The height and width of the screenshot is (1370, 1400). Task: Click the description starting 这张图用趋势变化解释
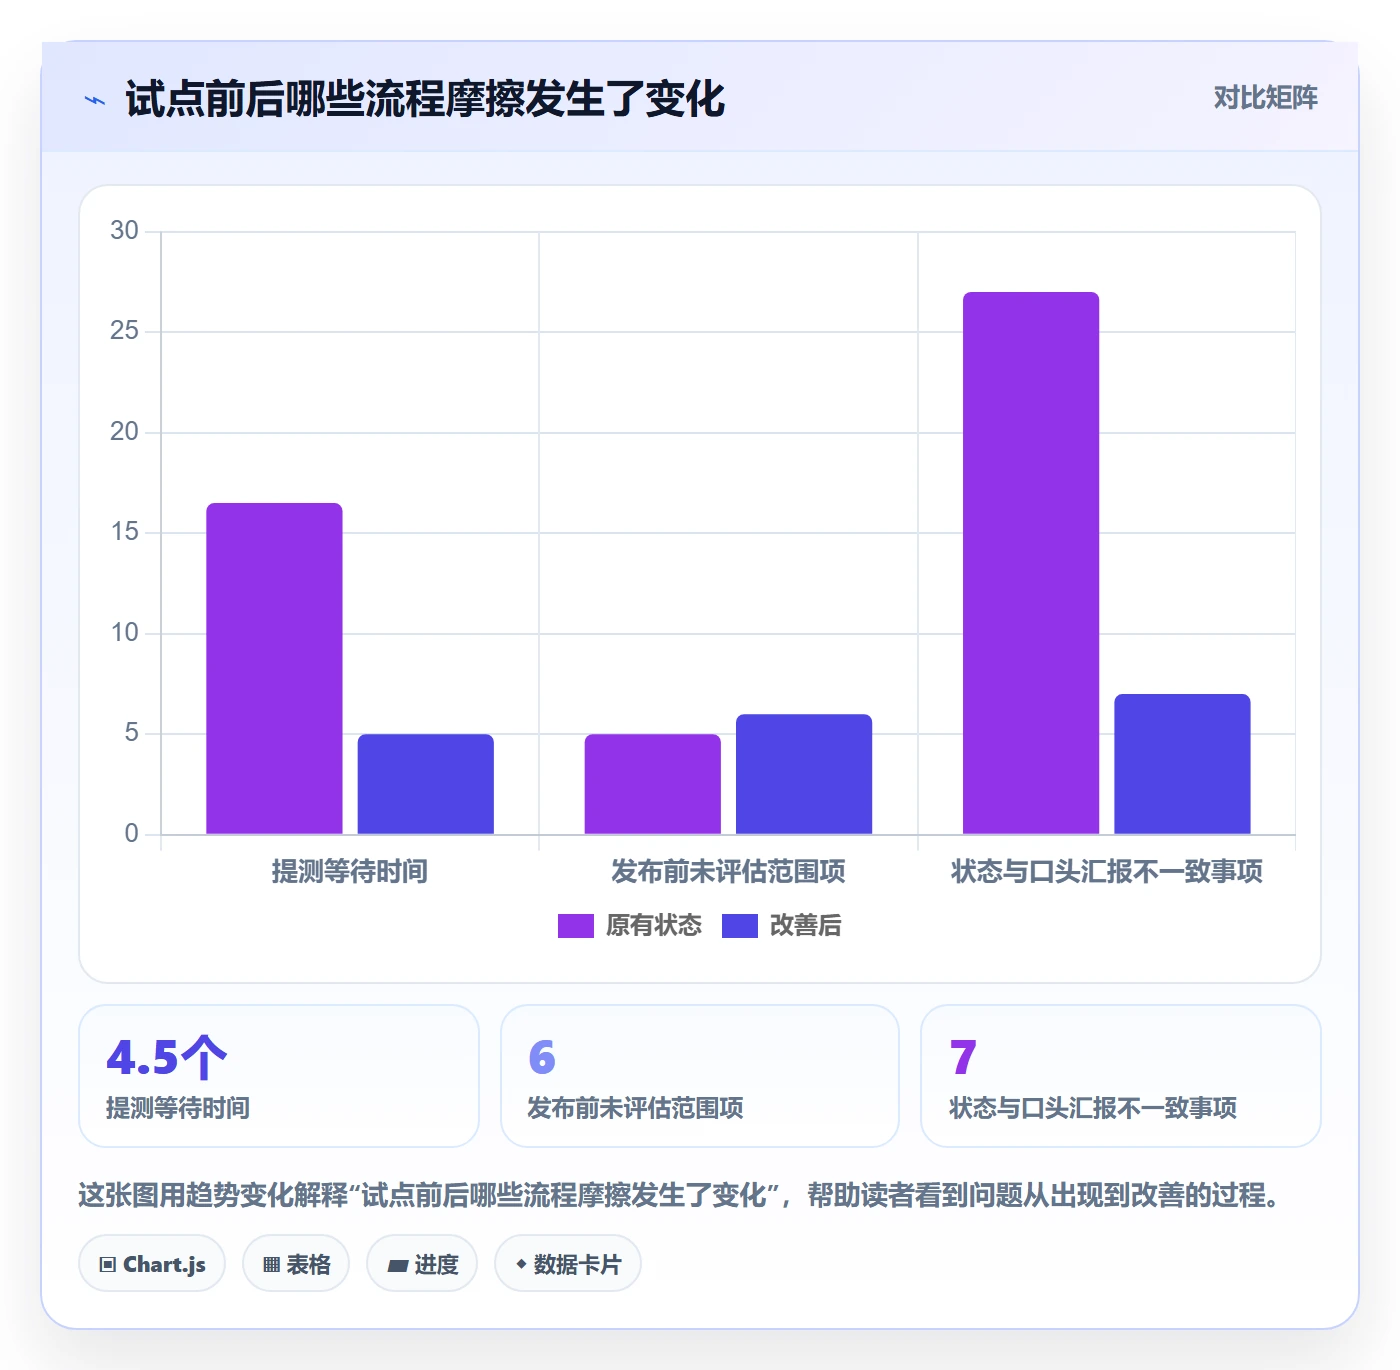click(680, 1195)
